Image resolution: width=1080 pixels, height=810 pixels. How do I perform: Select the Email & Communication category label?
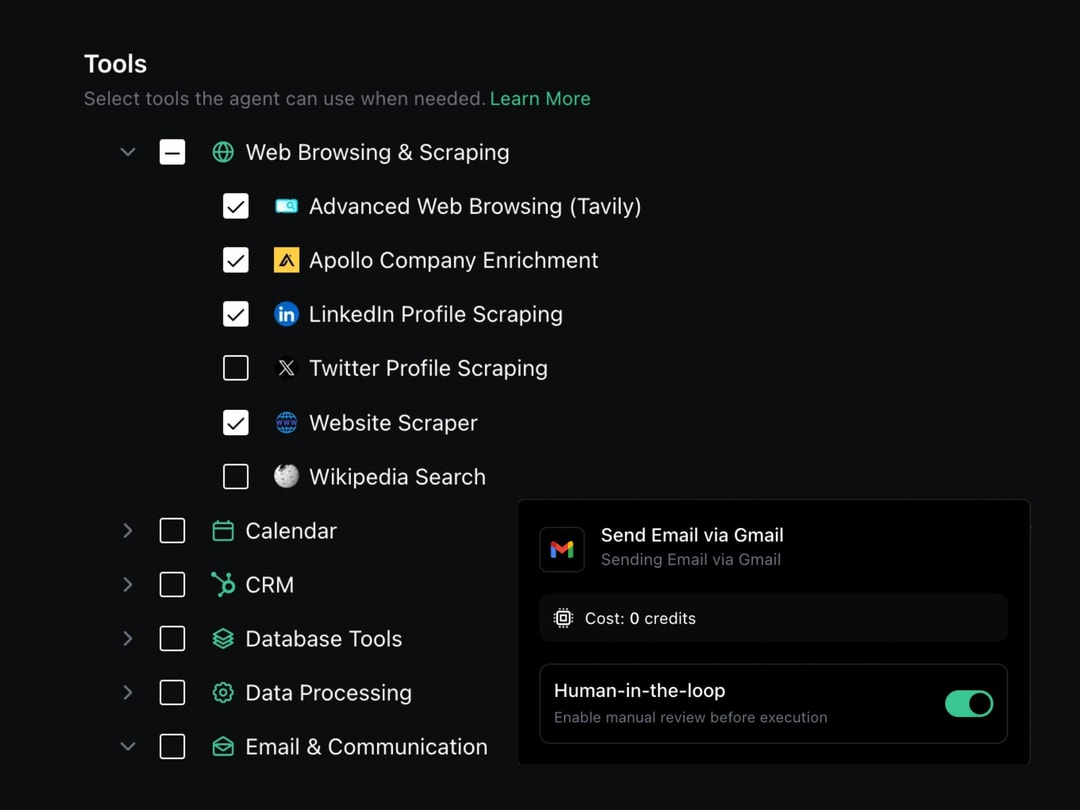coord(366,747)
